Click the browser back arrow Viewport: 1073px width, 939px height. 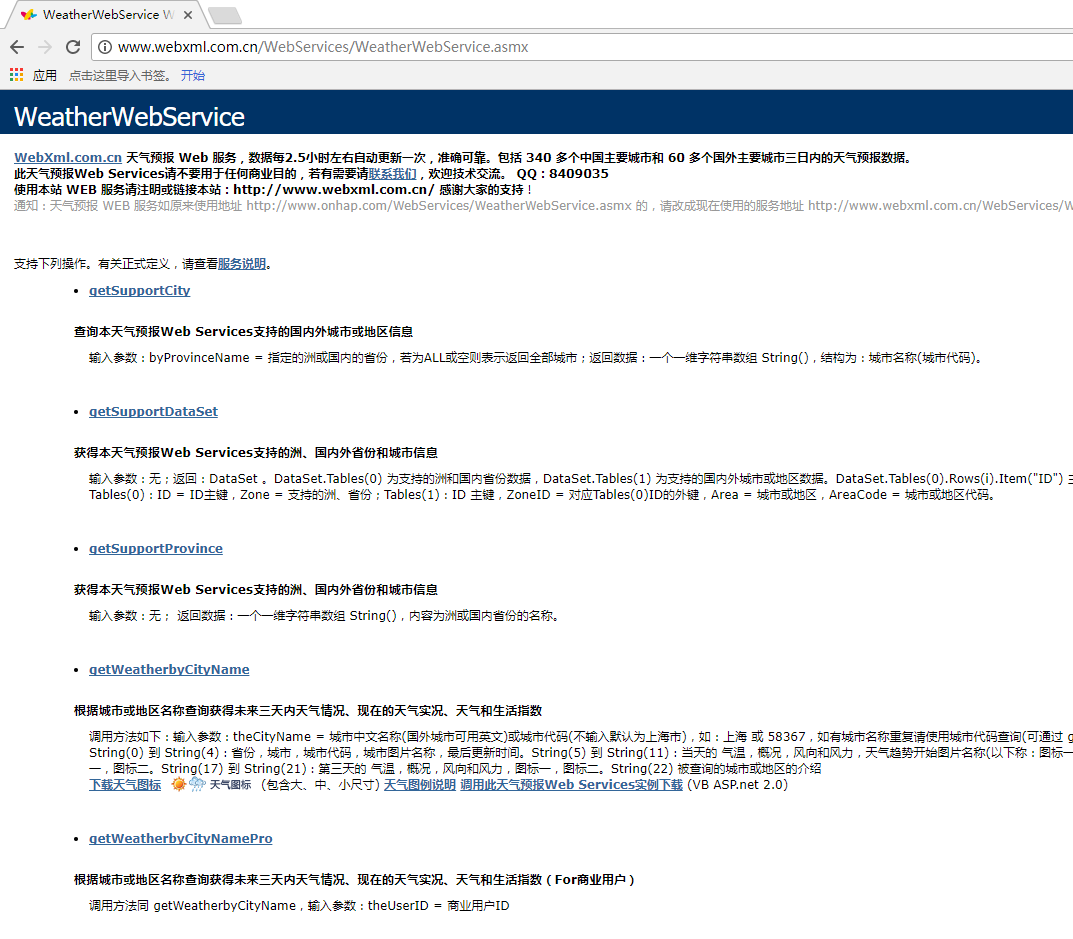pyautogui.click(x=17, y=47)
